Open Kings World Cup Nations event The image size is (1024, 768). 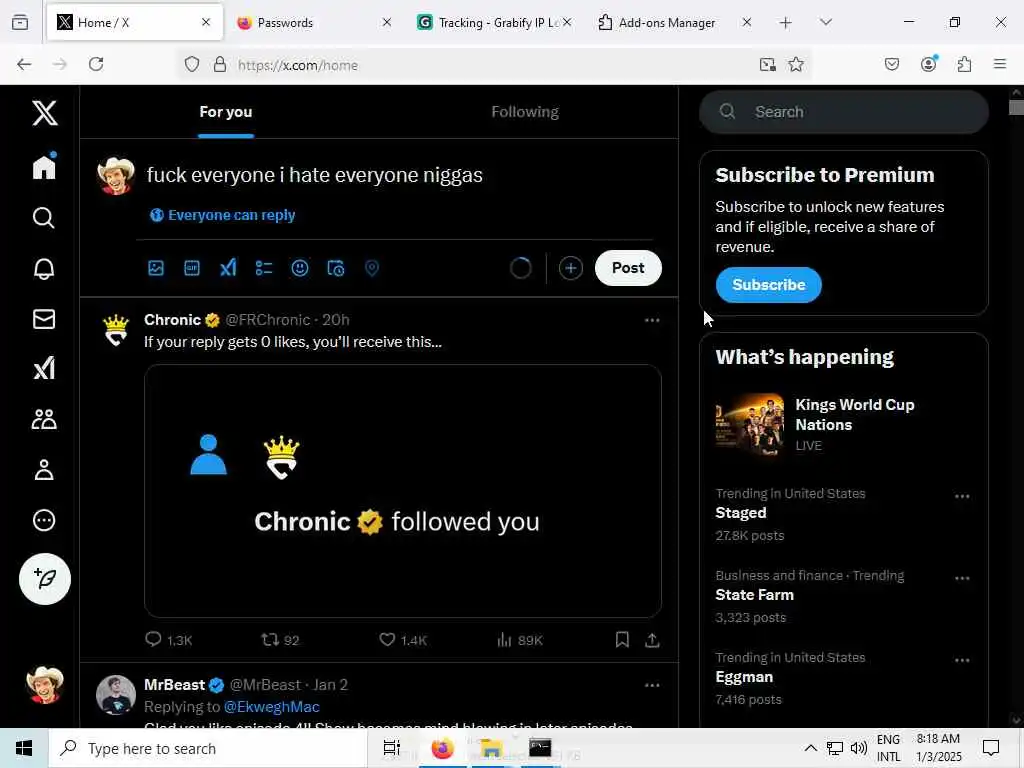coord(843,424)
